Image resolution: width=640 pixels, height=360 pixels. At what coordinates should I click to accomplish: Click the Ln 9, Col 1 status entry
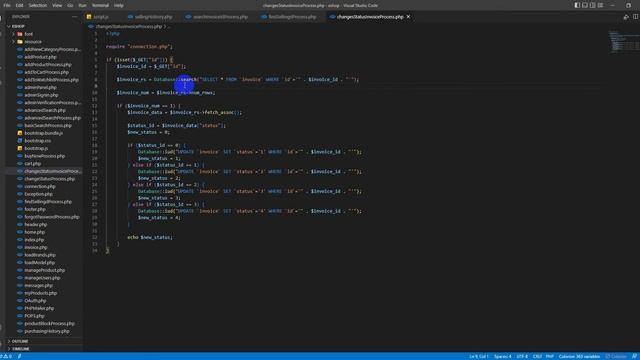[x=478, y=356]
